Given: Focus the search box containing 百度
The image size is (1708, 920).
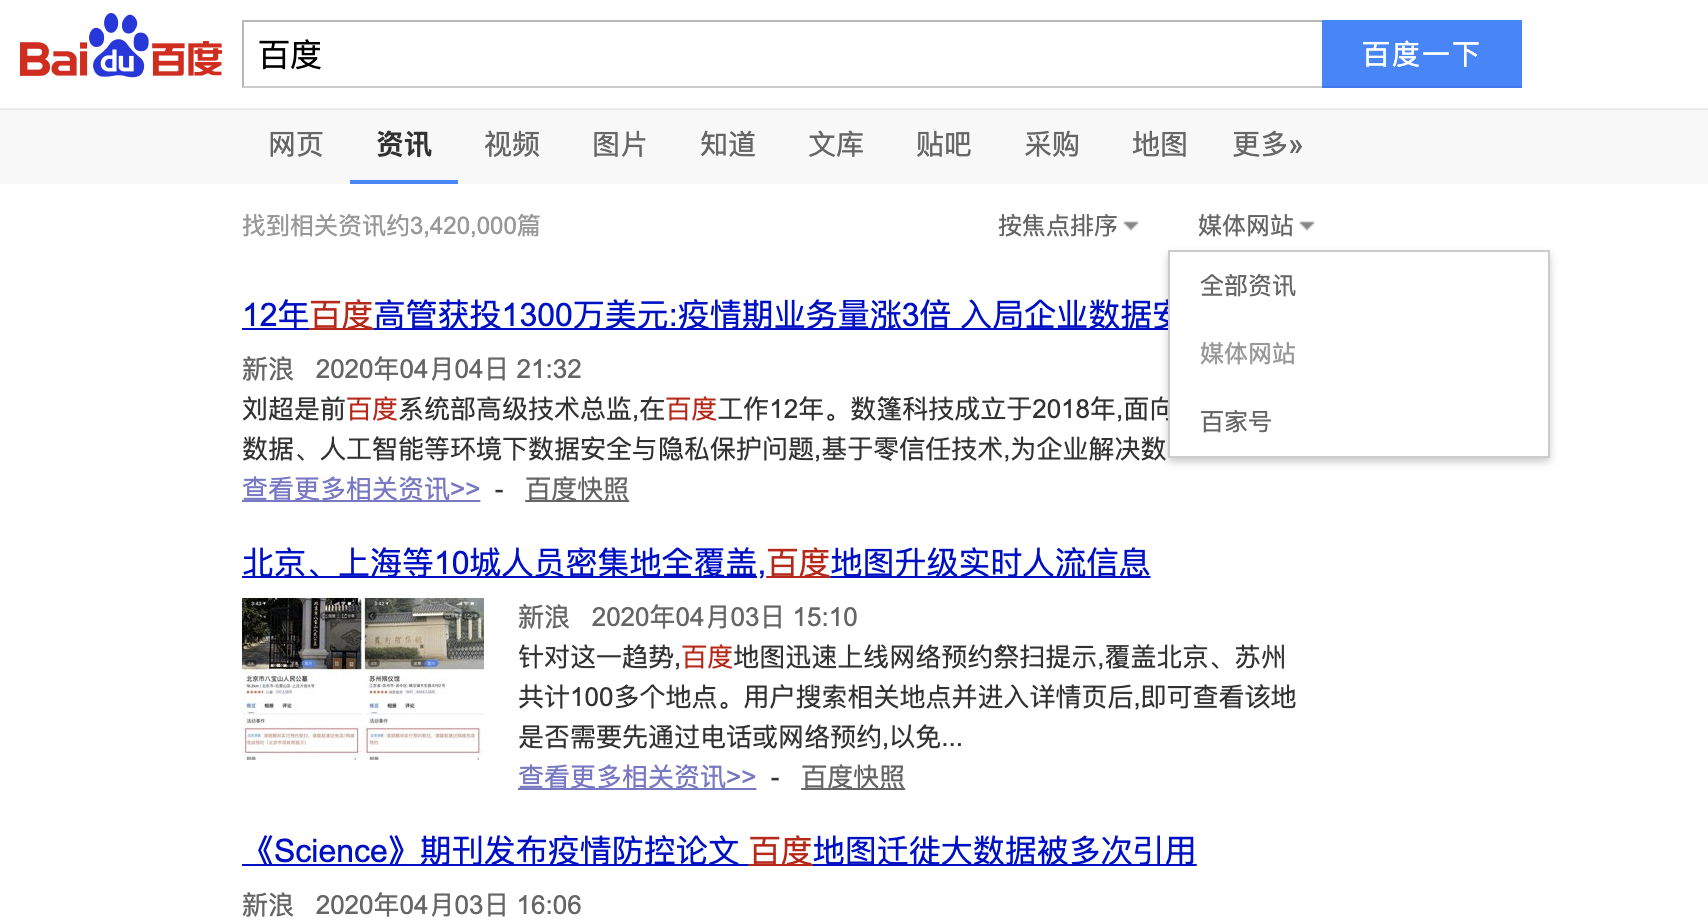Looking at the screenshot, I should [x=782, y=54].
